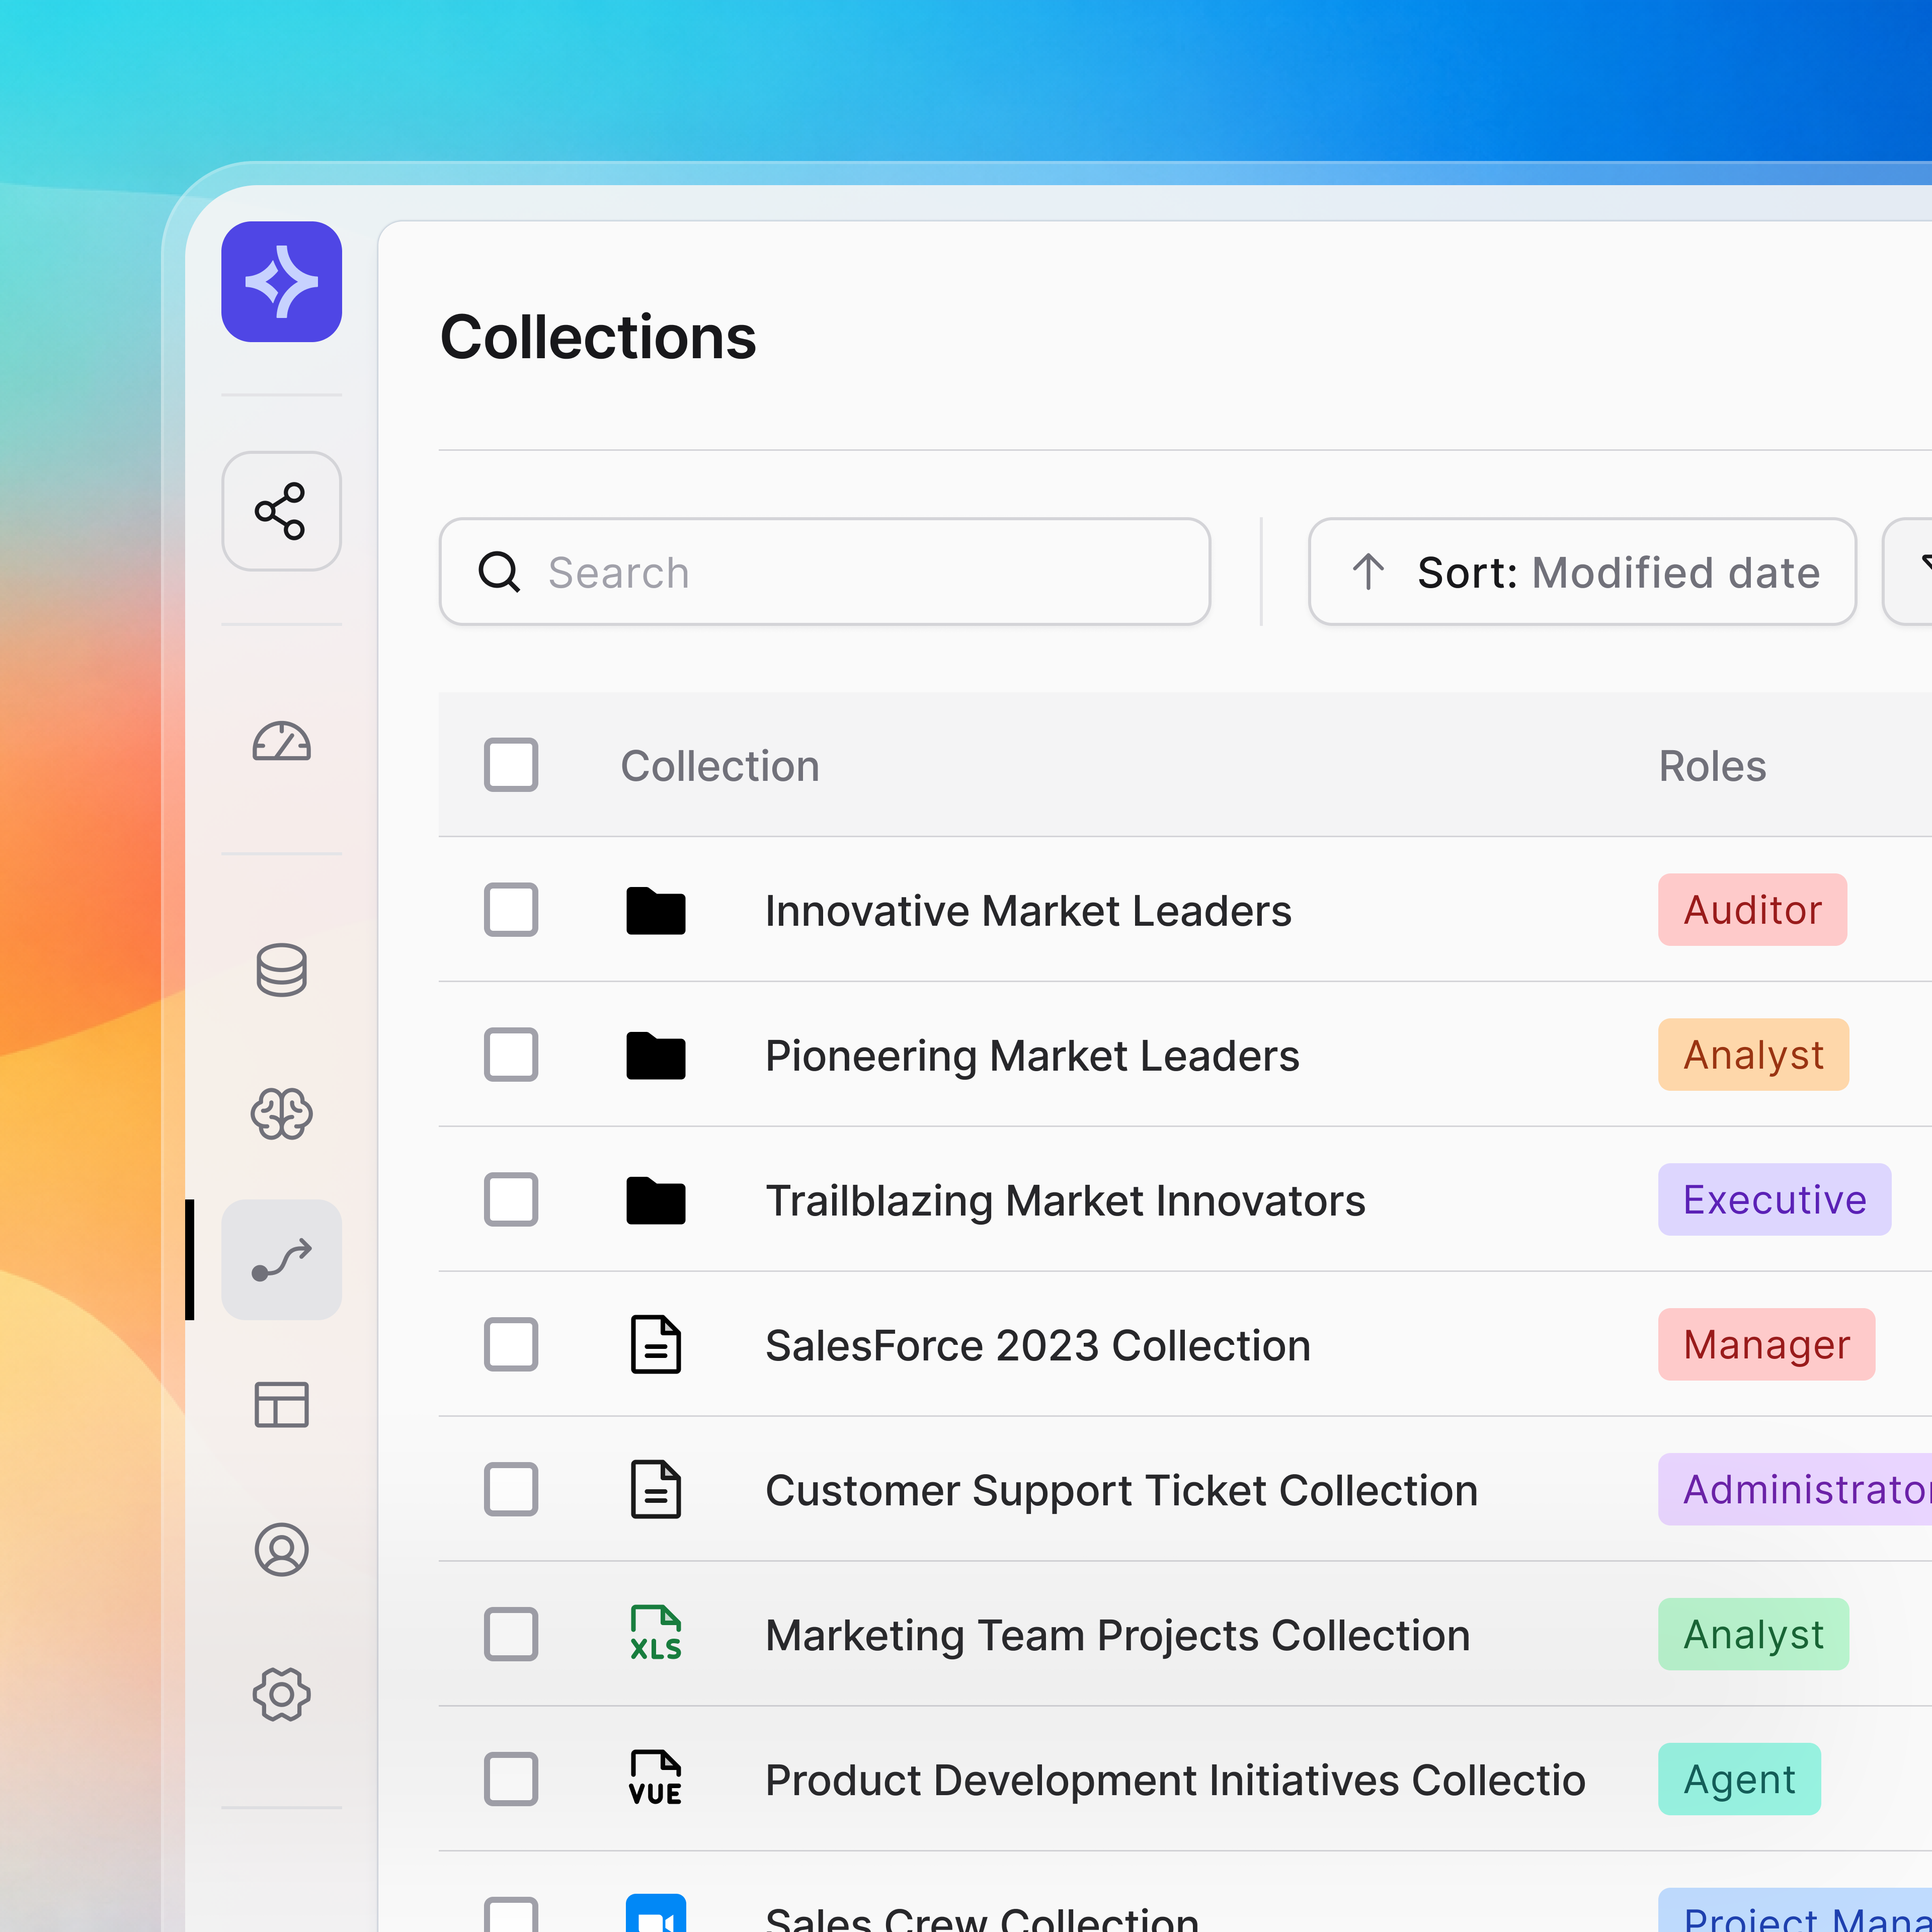Open Pioneering Market Leaders collection
Viewport: 1932px width, 1932px height.
click(x=1032, y=1056)
